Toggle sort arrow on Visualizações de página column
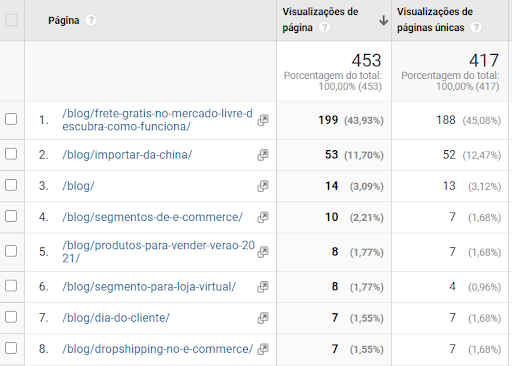This screenshot has width=512, height=366. (384, 20)
